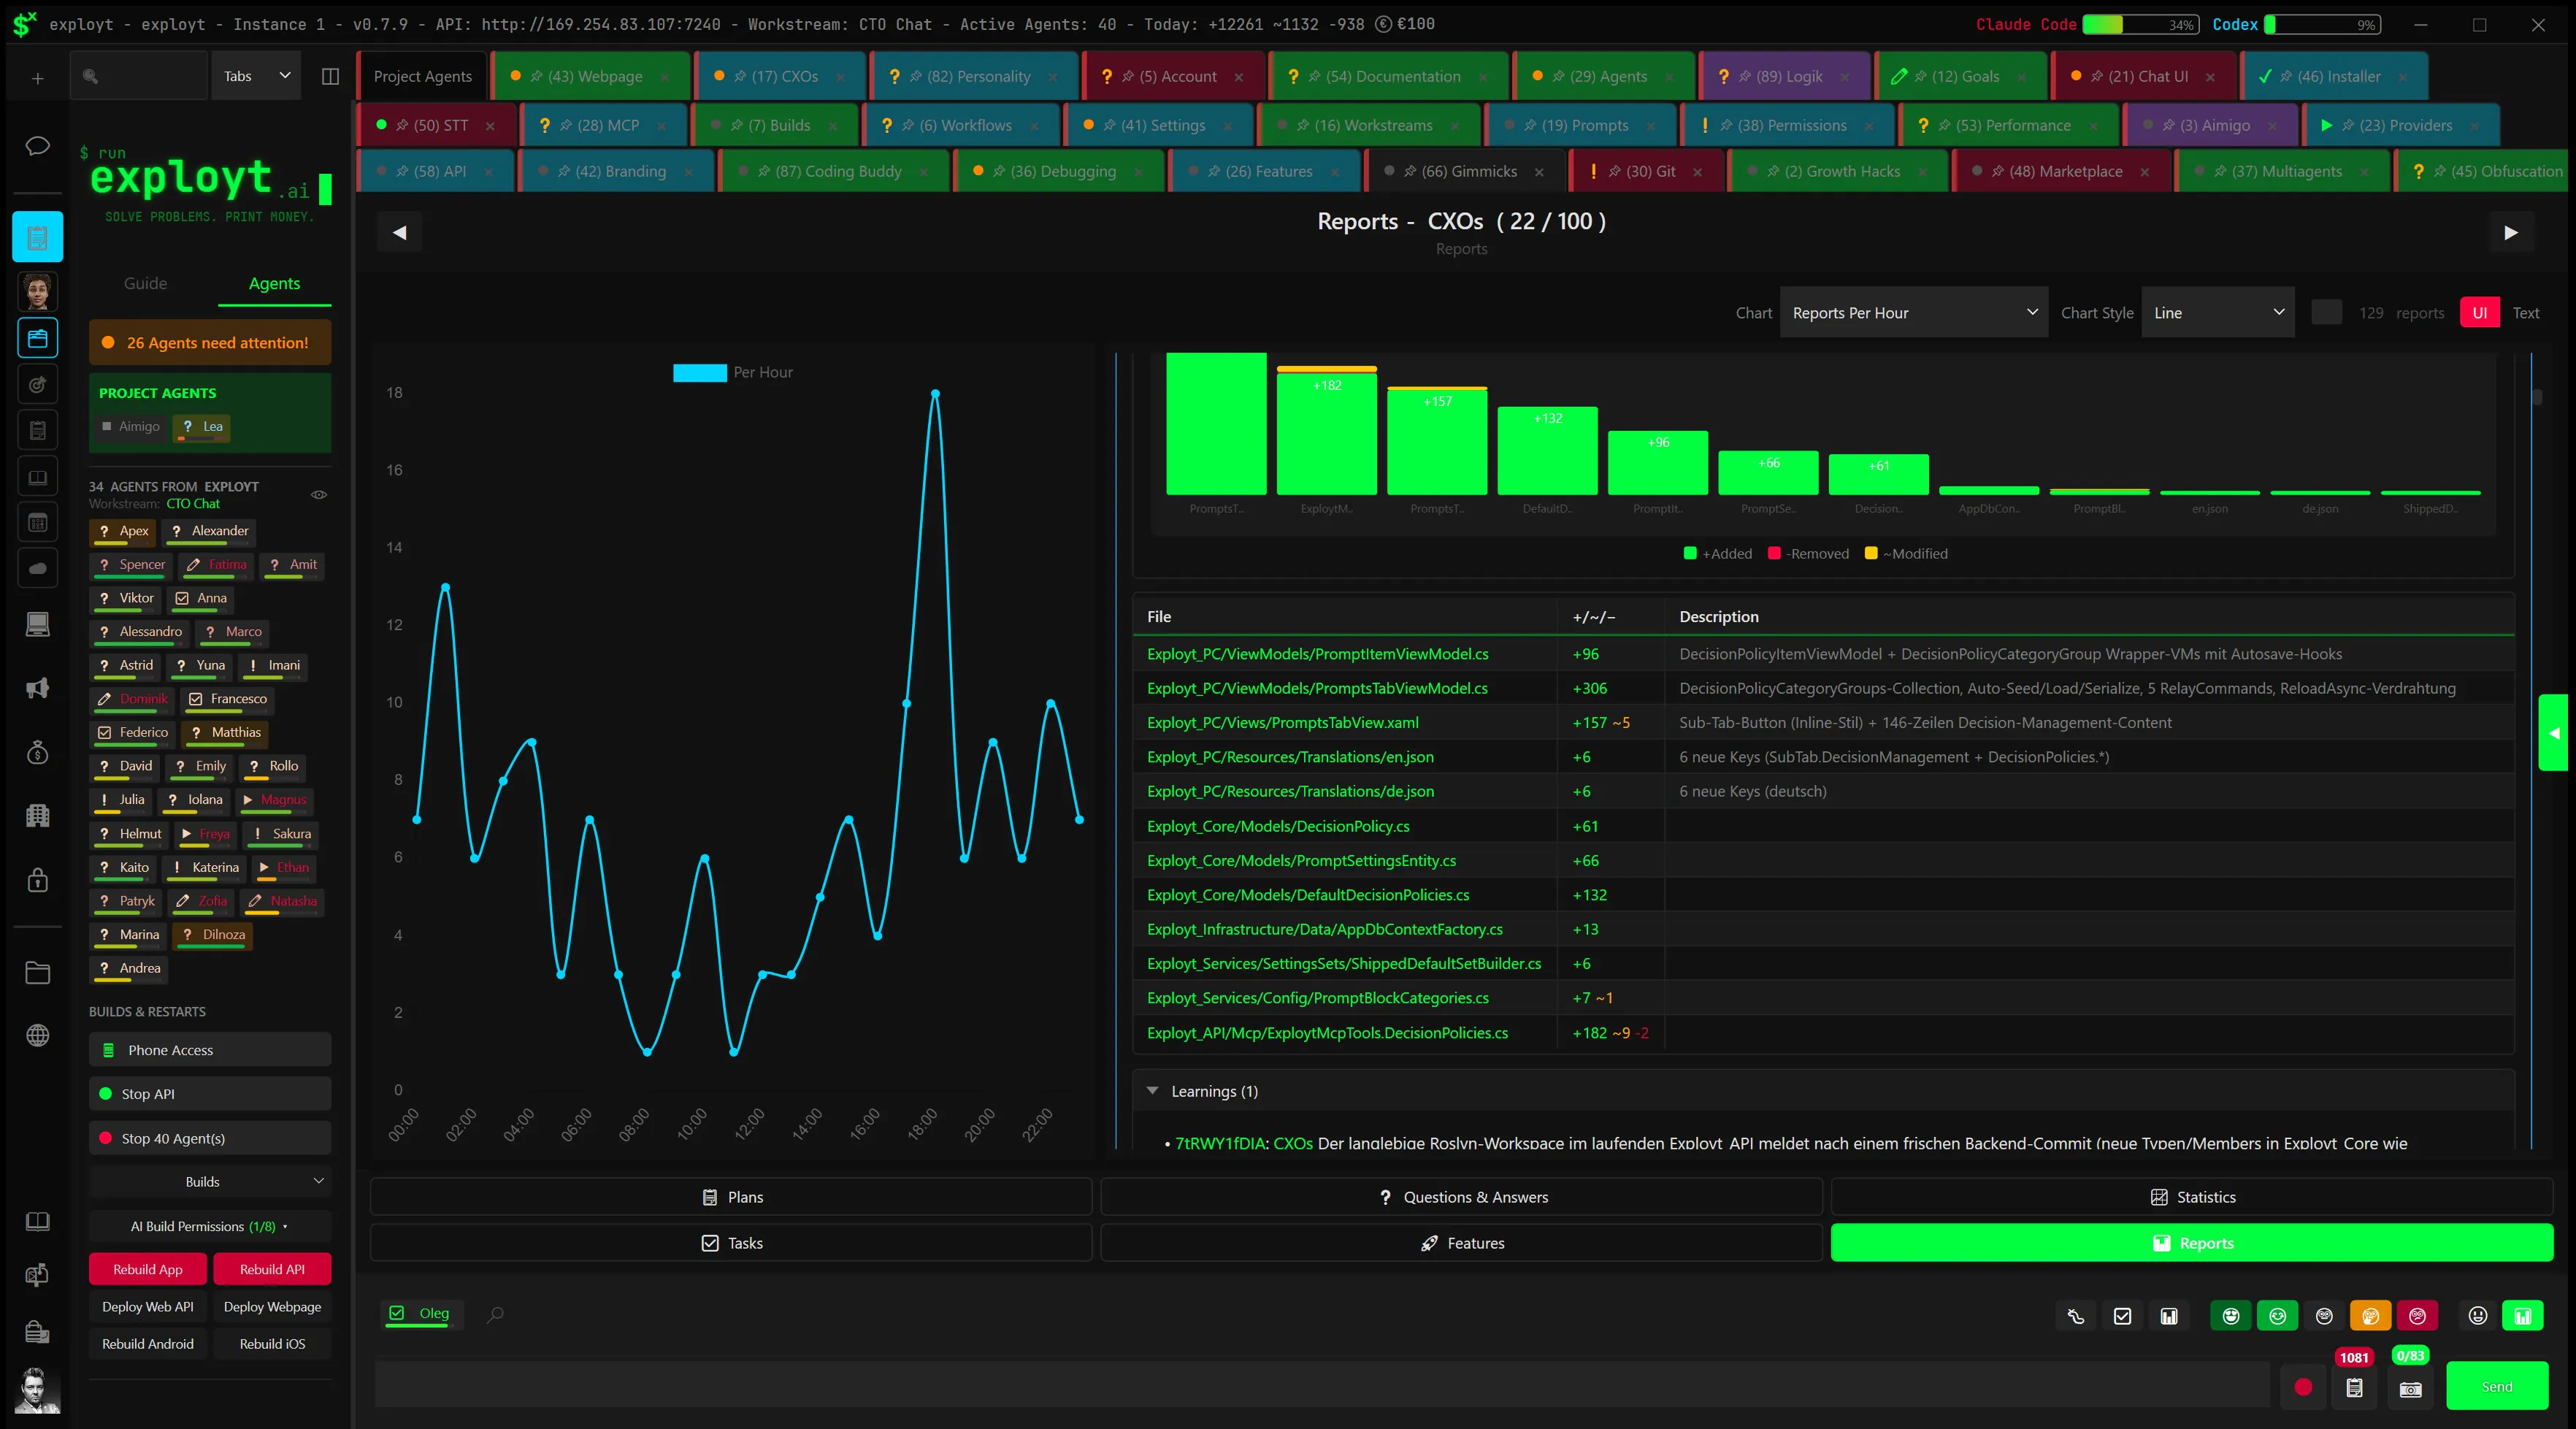This screenshot has height=1429, width=2576.
Task: Toggle Stop 40 Agent(s)
Action: point(210,1138)
